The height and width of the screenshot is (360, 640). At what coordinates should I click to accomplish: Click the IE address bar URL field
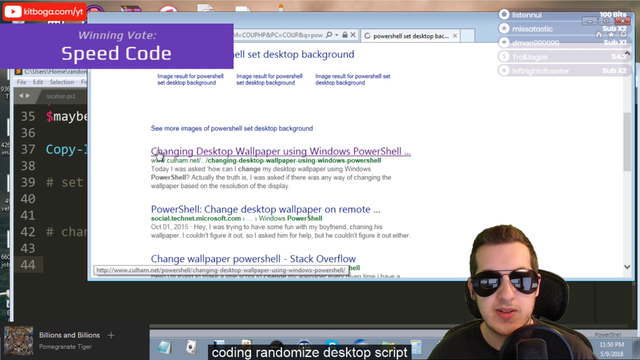278,35
